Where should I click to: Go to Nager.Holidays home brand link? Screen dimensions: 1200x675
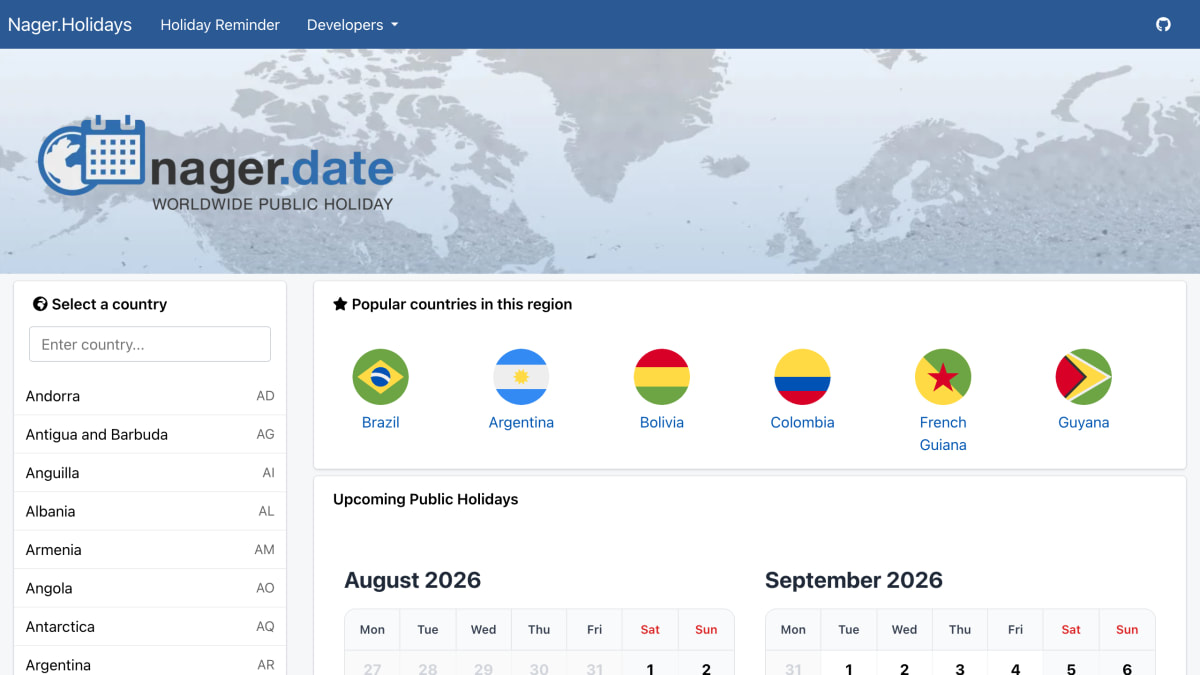coord(70,24)
